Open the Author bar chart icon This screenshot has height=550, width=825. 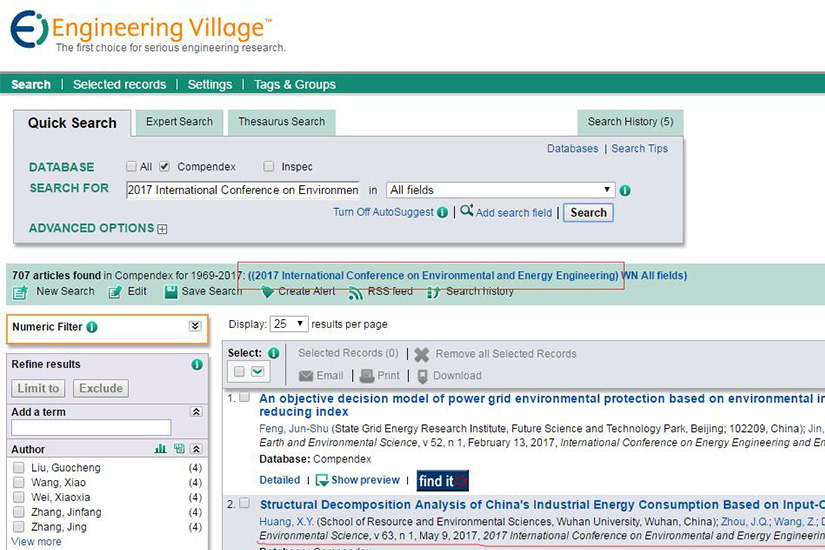click(160, 449)
